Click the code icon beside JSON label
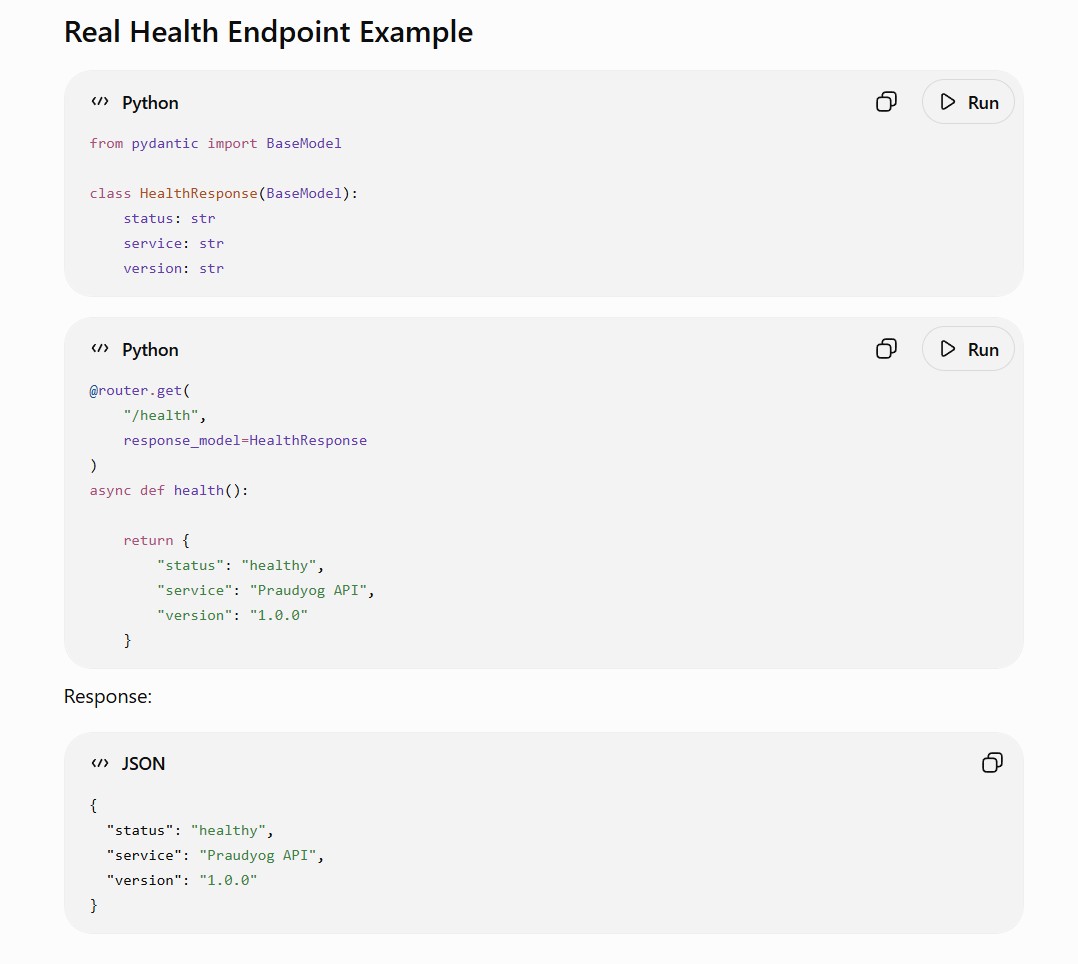 pos(100,763)
